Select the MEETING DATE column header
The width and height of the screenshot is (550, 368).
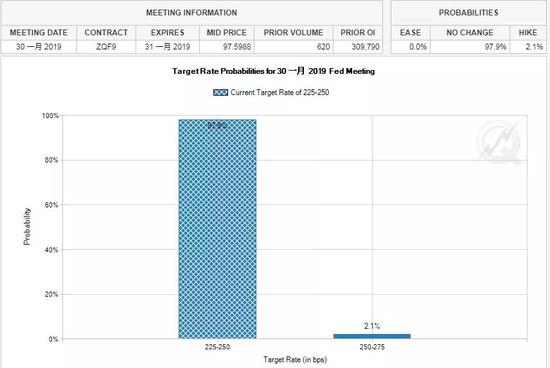click(39, 33)
